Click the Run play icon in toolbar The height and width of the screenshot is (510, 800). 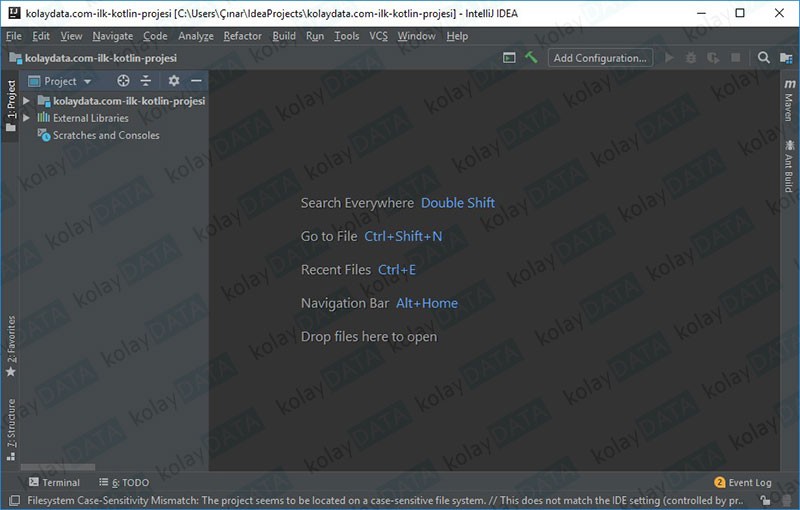pos(669,58)
